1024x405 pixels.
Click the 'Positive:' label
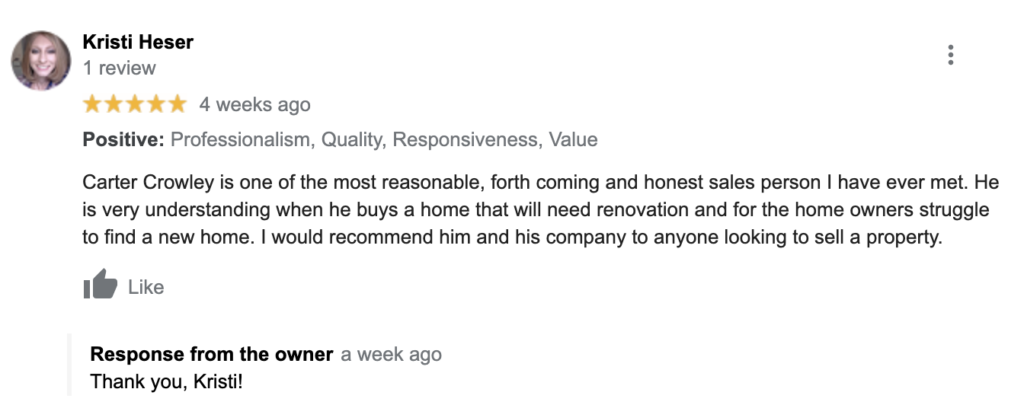(123, 139)
